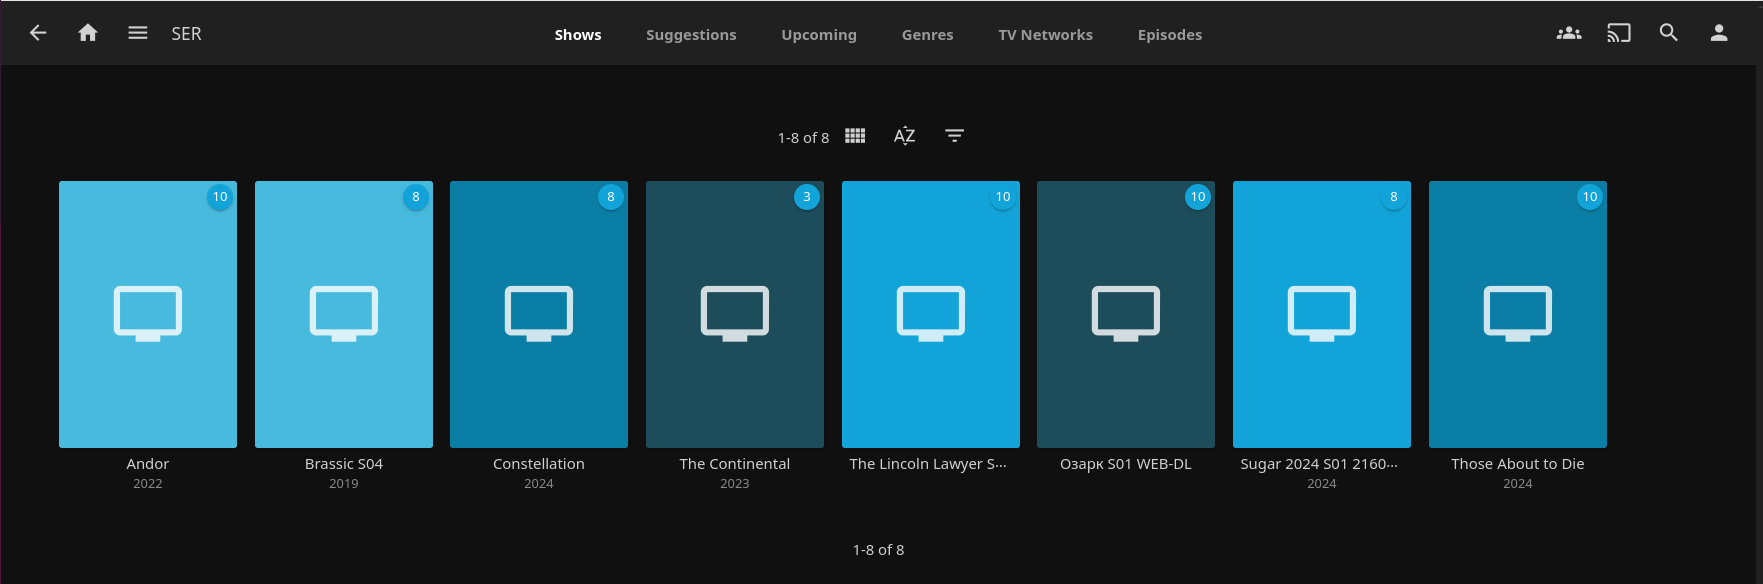
Task: Open the Genres tab
Action: pos(927,35)
